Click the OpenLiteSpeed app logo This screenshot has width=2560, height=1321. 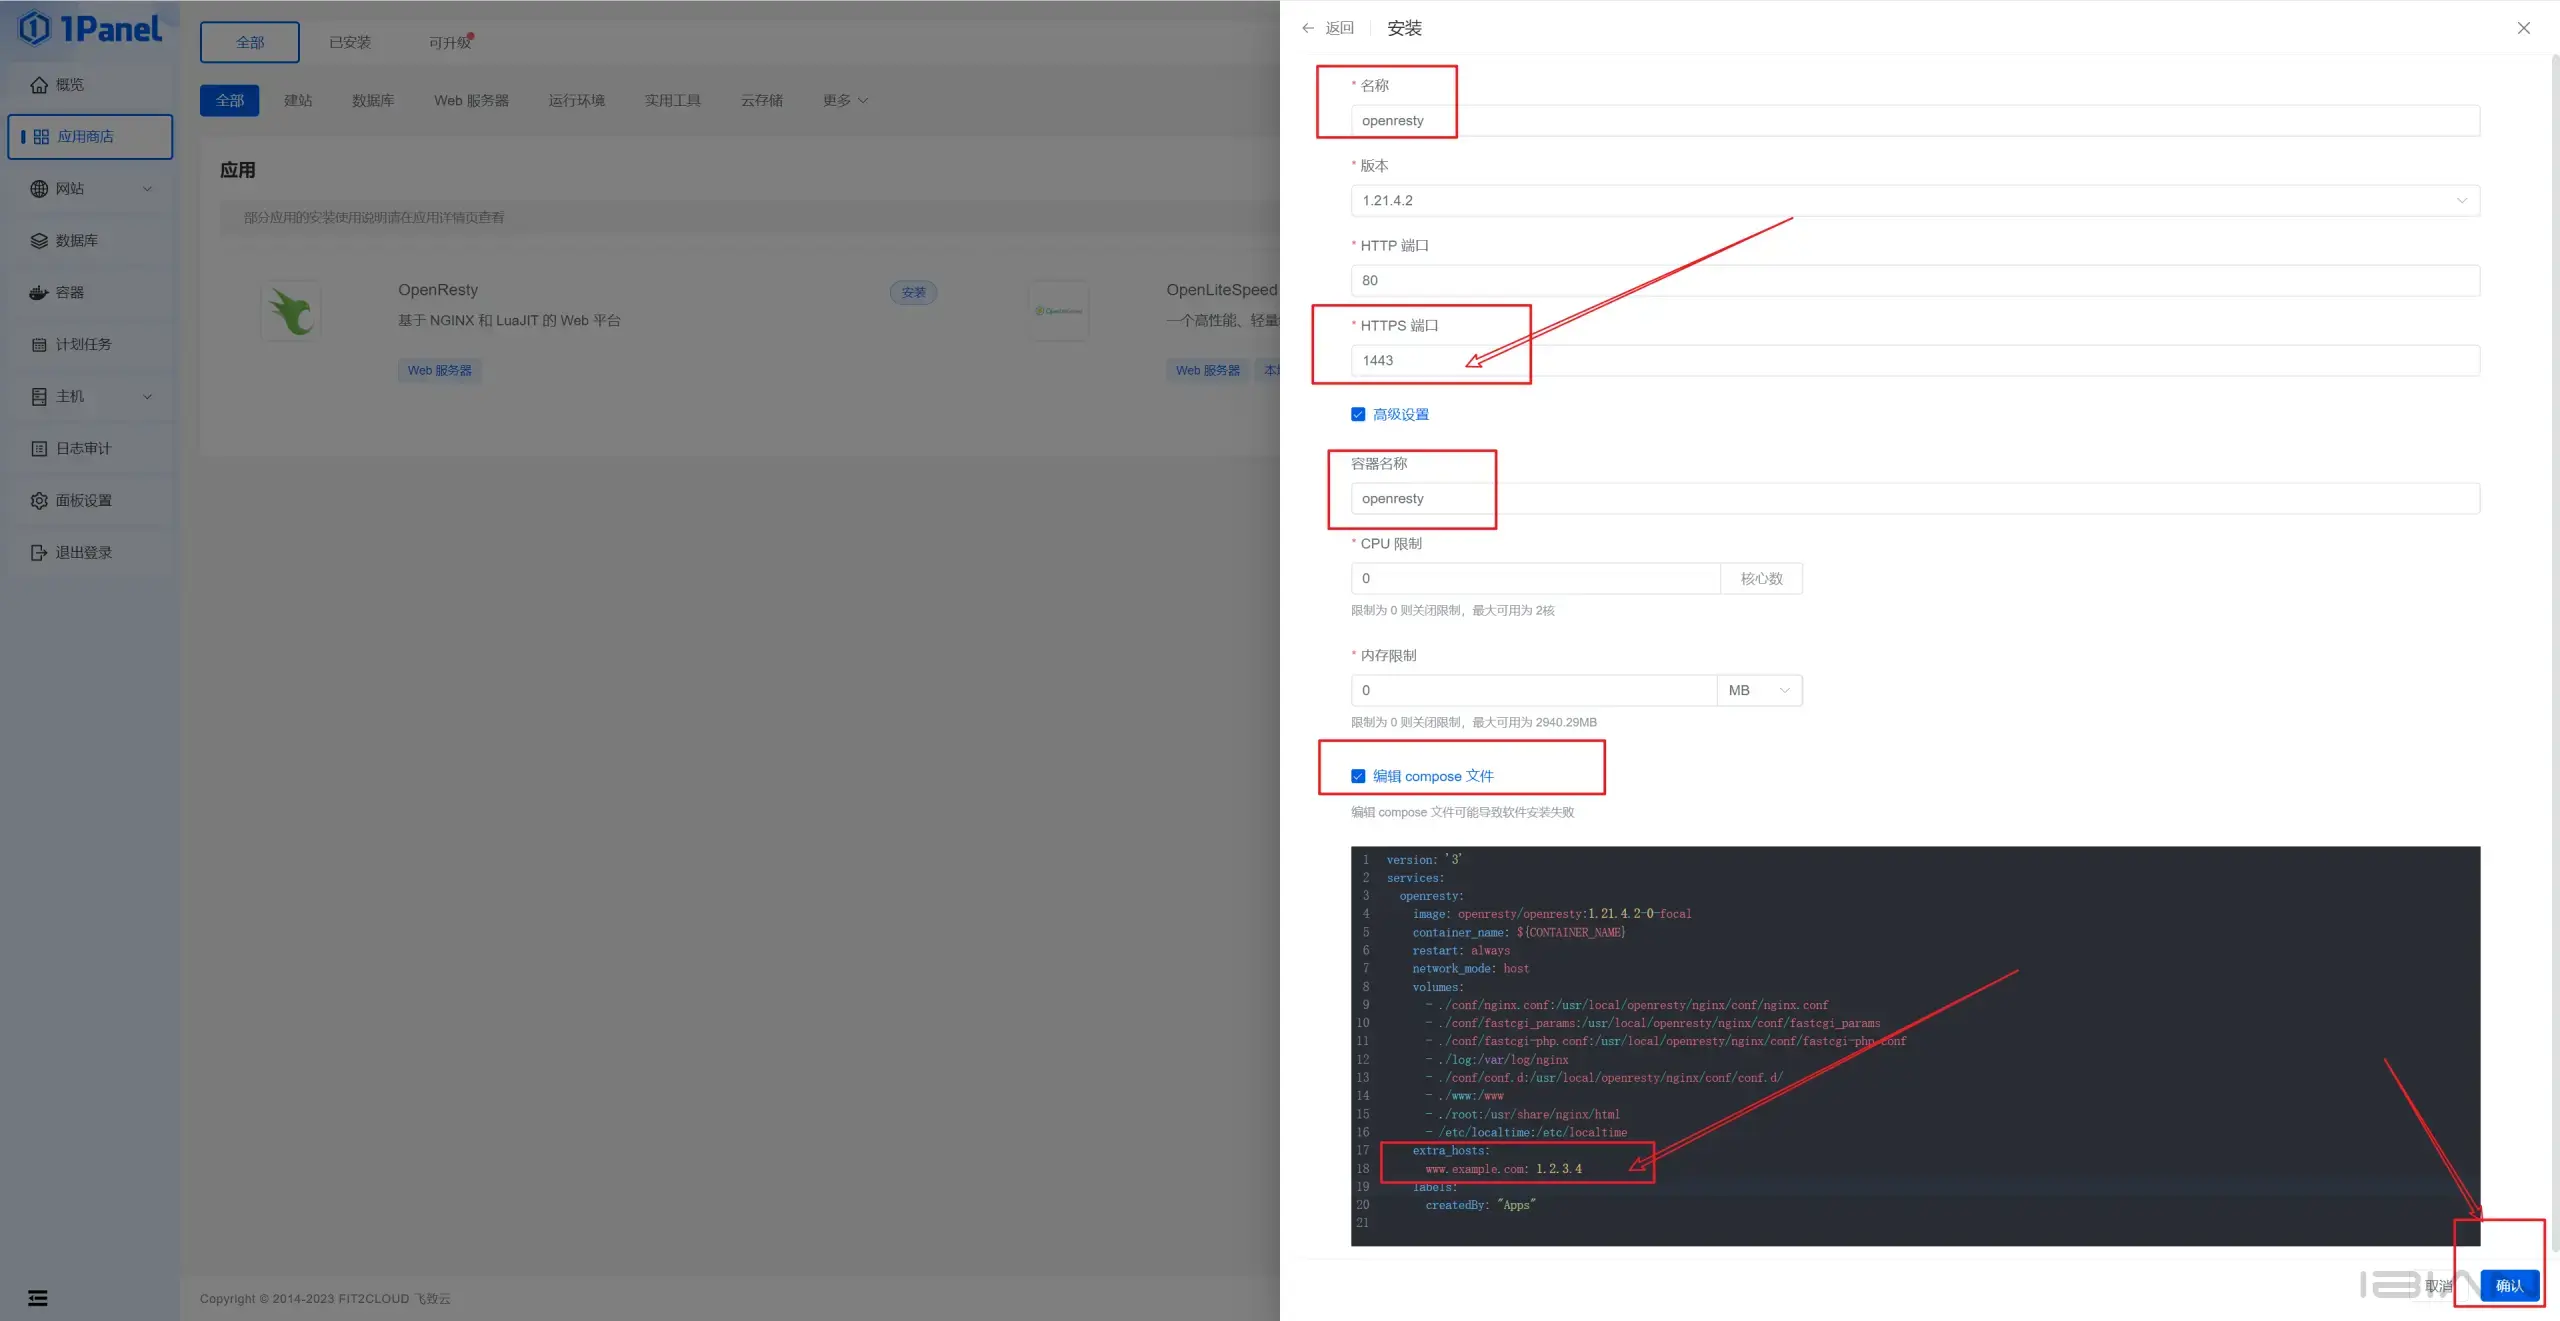click(1059, 311)
